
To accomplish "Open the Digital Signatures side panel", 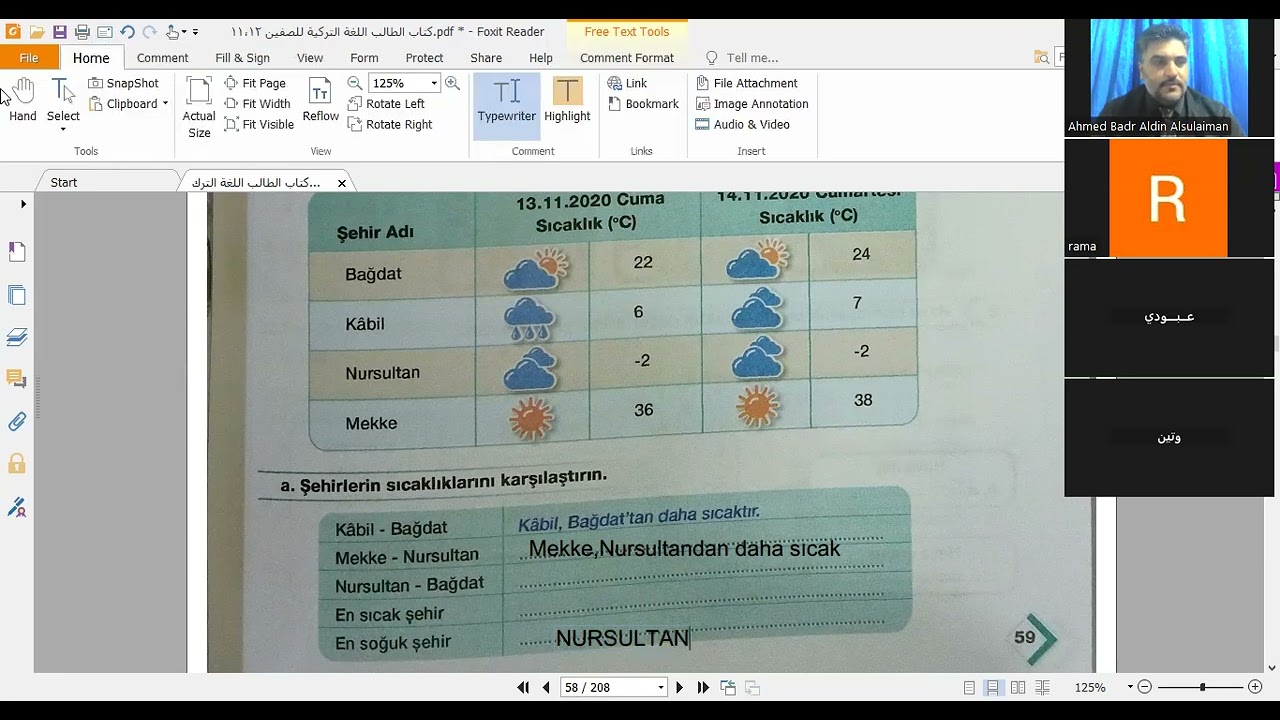I will click(x=17, y=507).
